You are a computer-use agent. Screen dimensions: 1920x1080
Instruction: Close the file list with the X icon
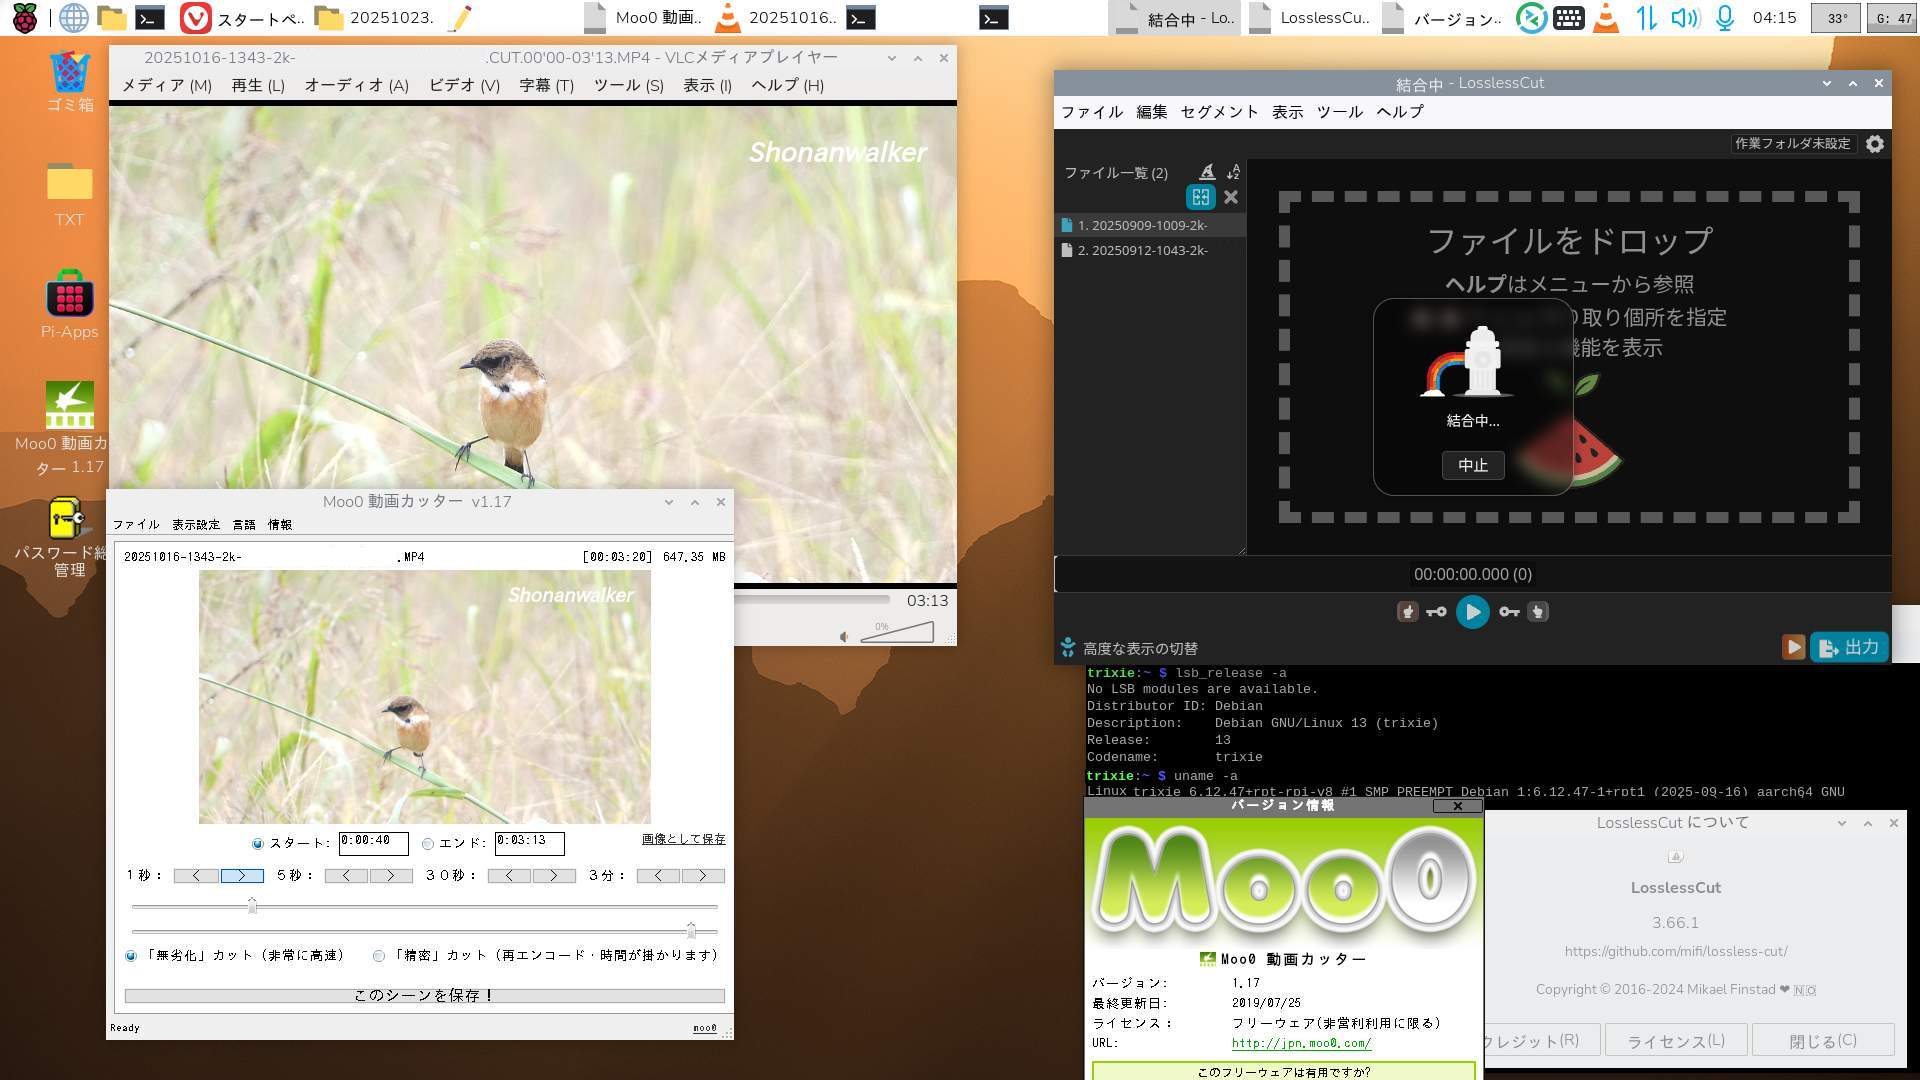[1231, 197]
